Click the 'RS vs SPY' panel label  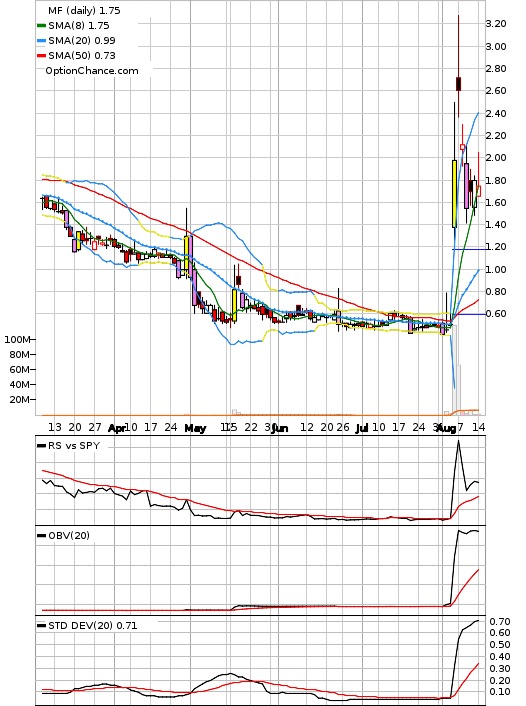click(74, 446)
